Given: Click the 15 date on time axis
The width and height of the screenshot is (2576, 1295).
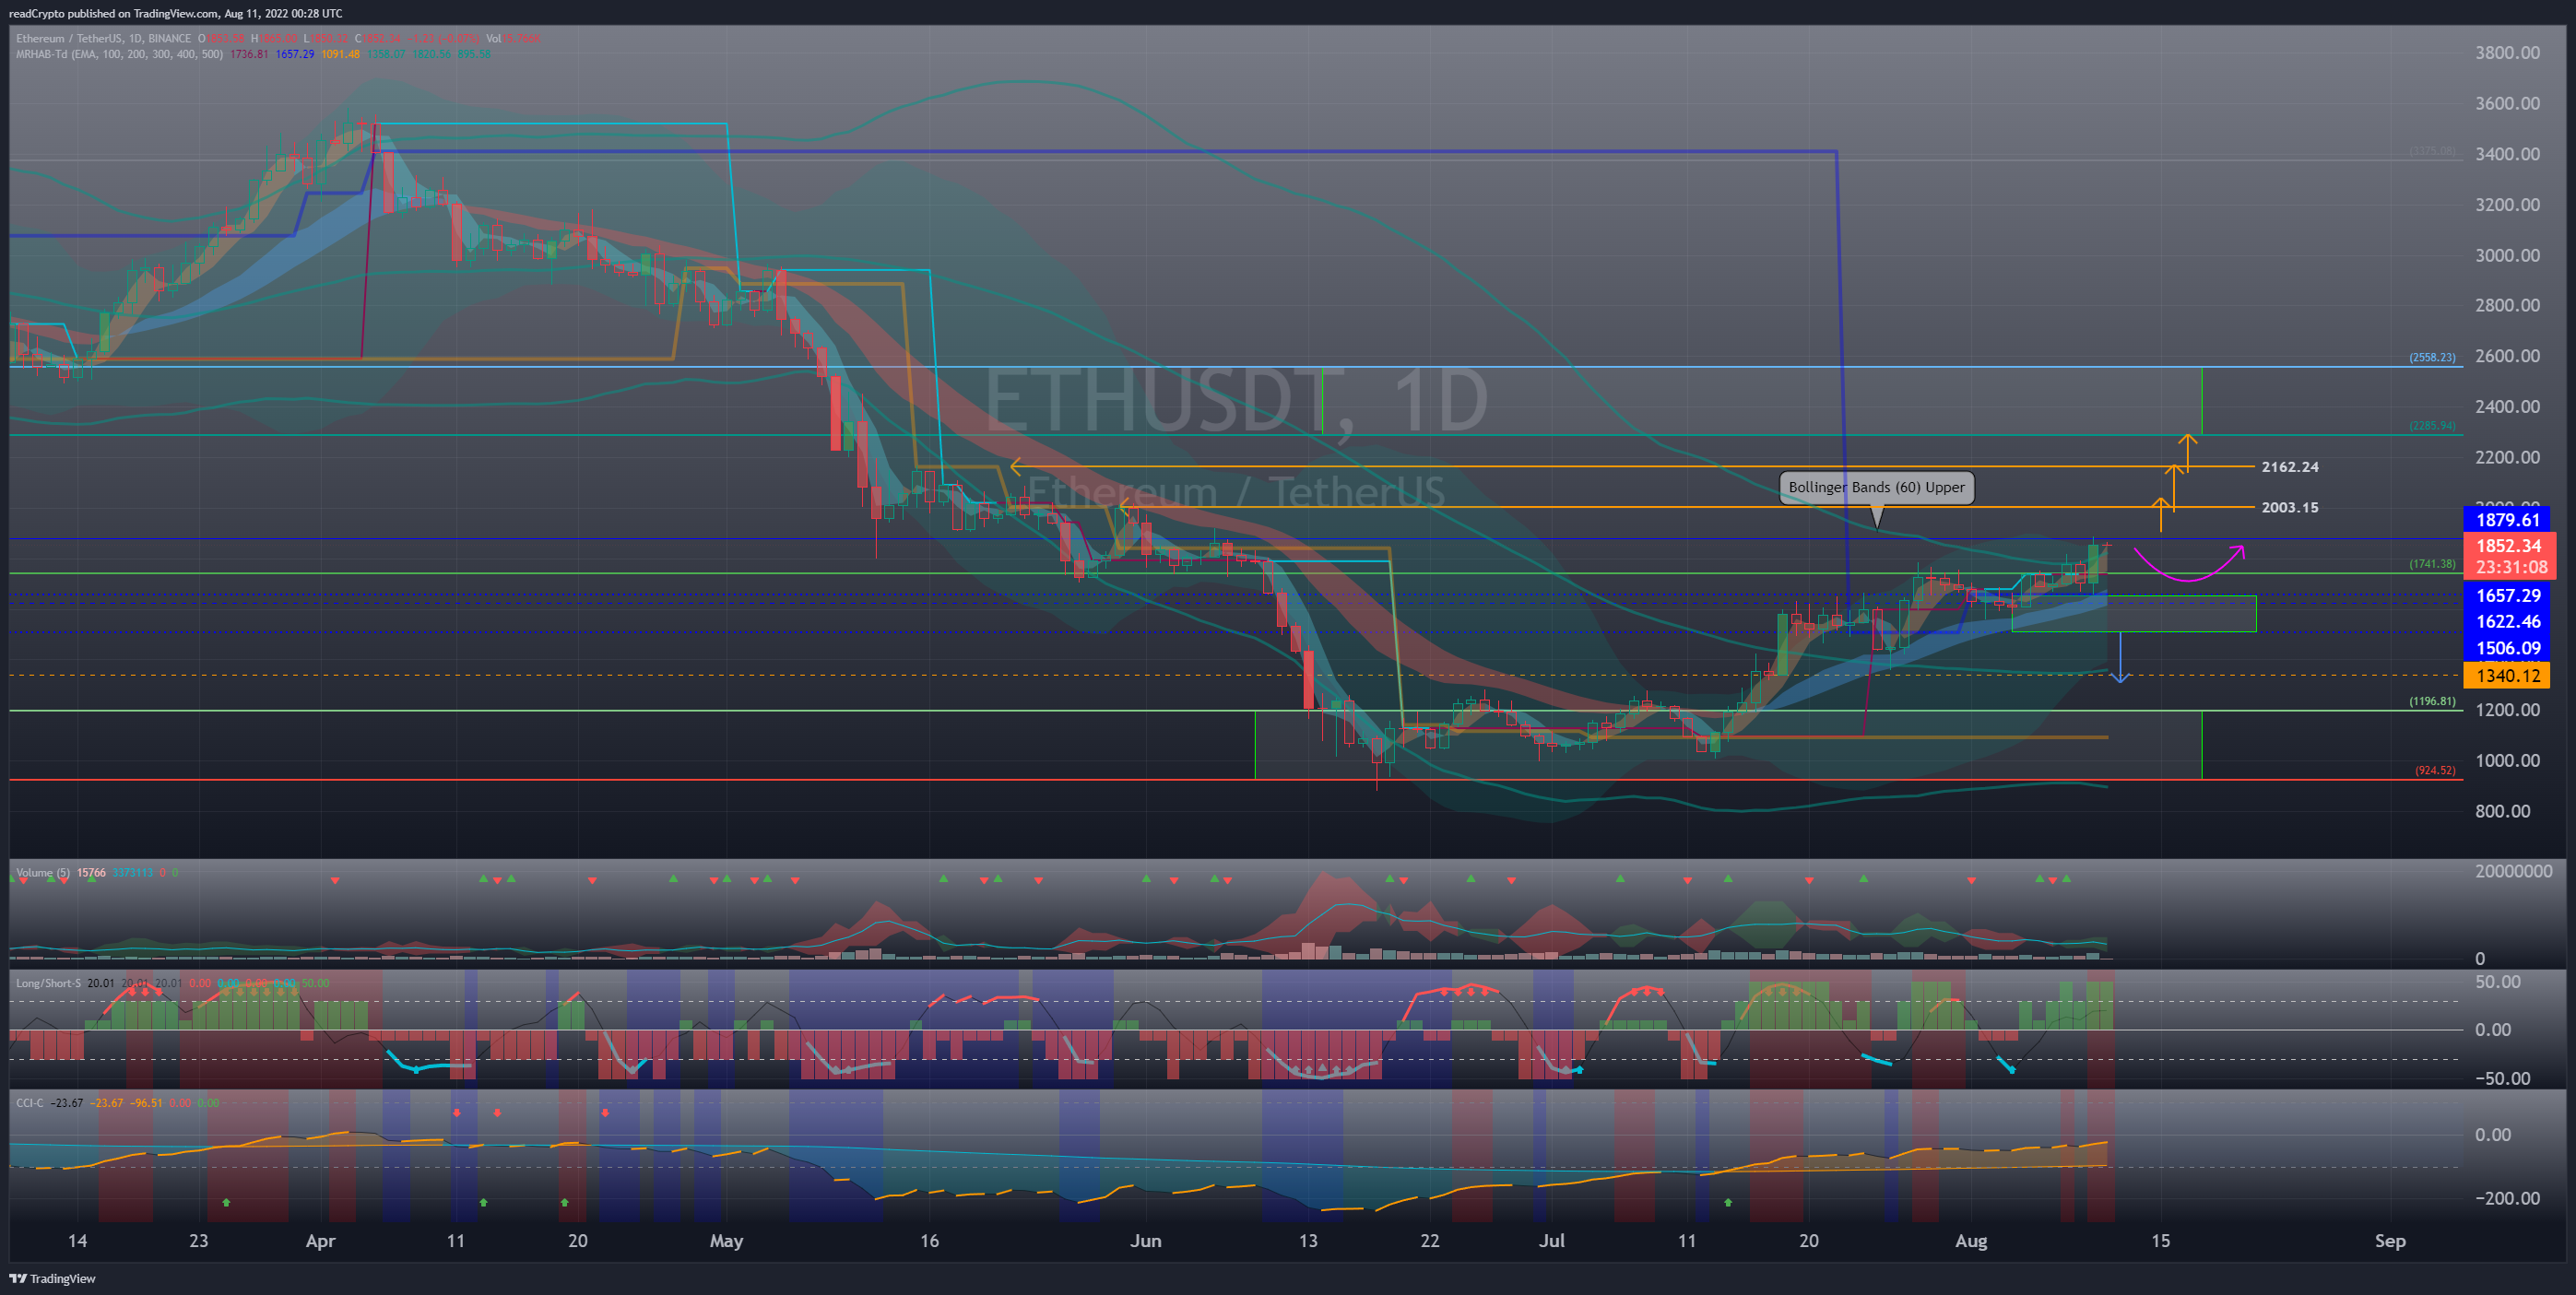Looking at the screenshot, I should point(2161,1241).
